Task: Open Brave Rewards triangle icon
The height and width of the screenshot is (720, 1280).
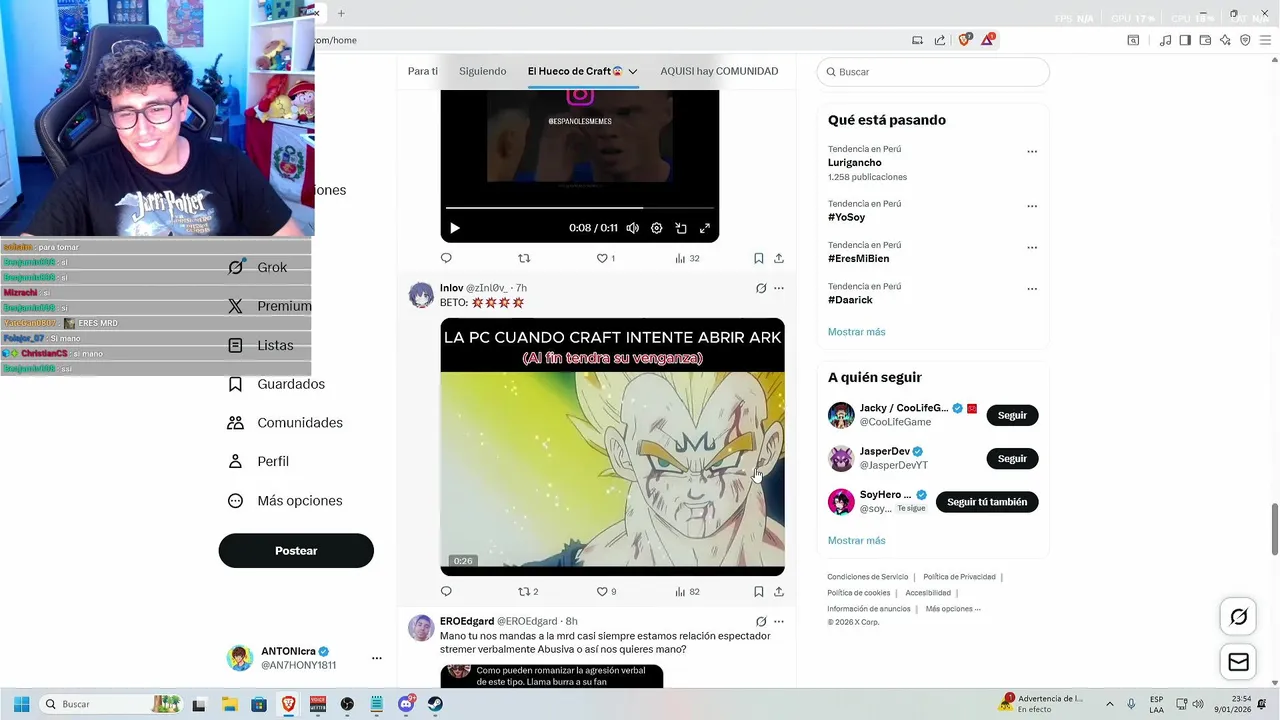Action: (988, 40)
